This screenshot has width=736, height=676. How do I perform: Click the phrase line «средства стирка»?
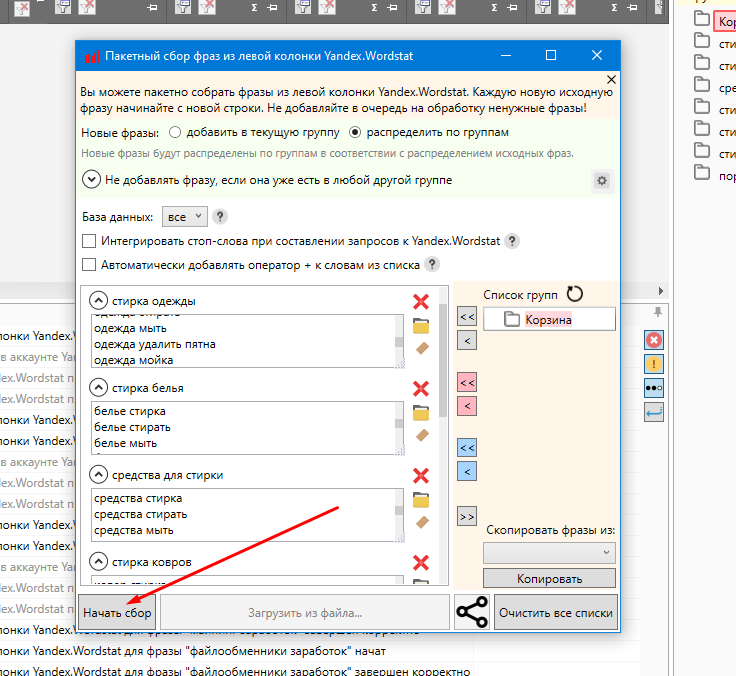tap(138, 498)
